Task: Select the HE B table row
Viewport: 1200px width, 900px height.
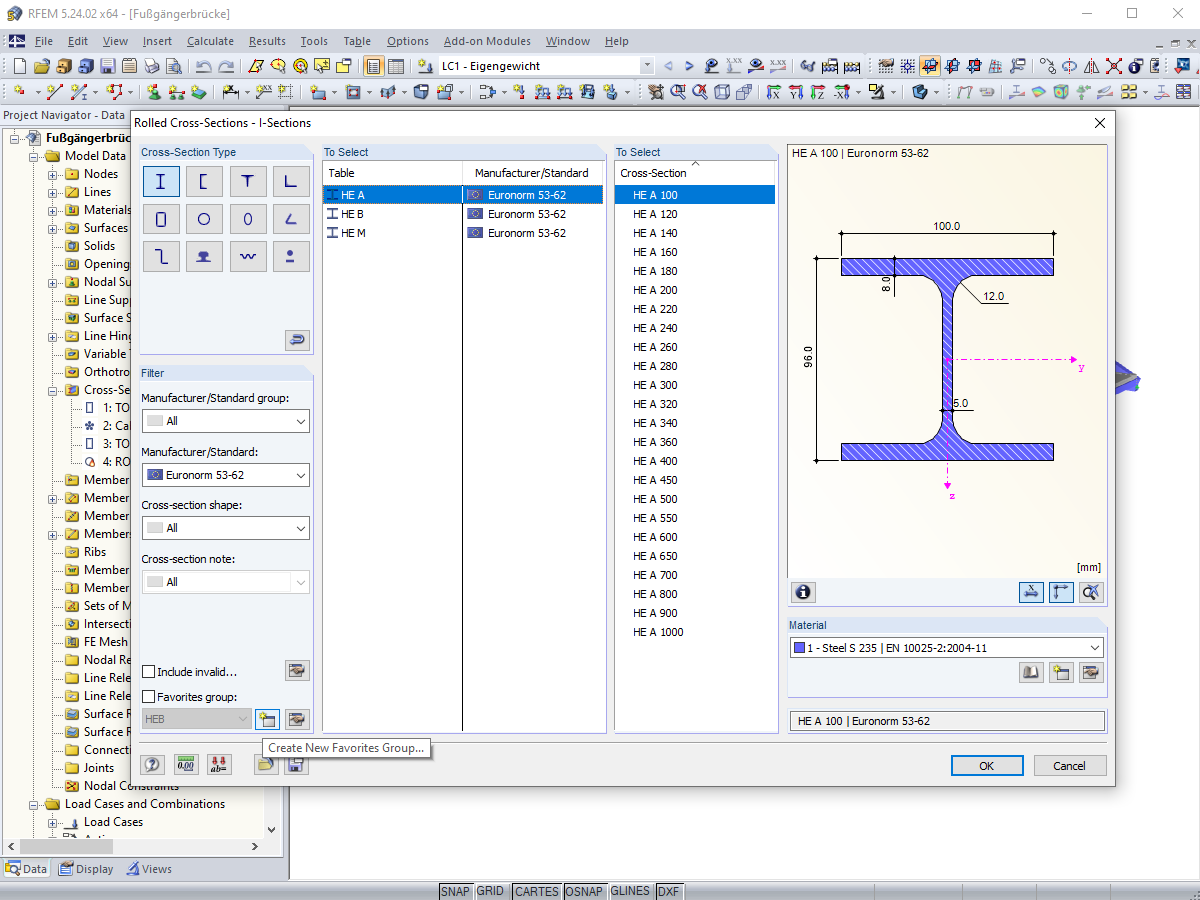Action: pyautogui.click(x=464, y=214)
